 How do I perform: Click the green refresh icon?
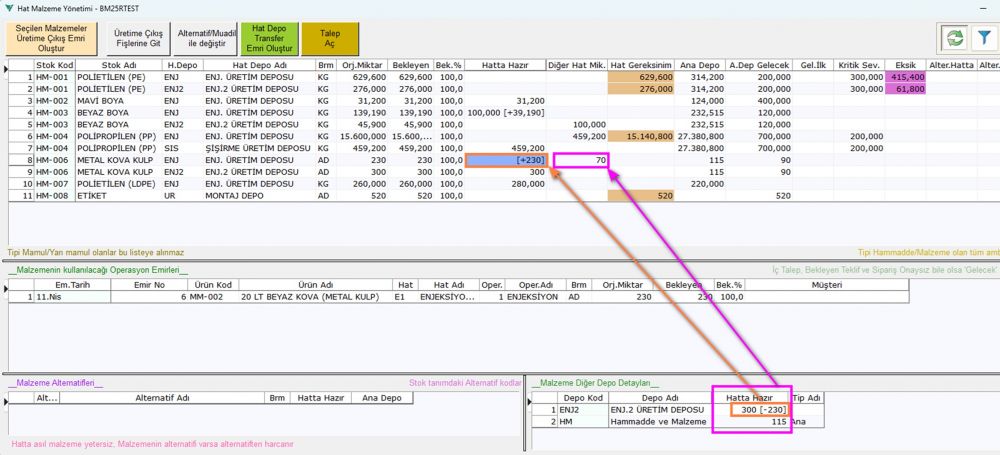click(x=955, y=38)
